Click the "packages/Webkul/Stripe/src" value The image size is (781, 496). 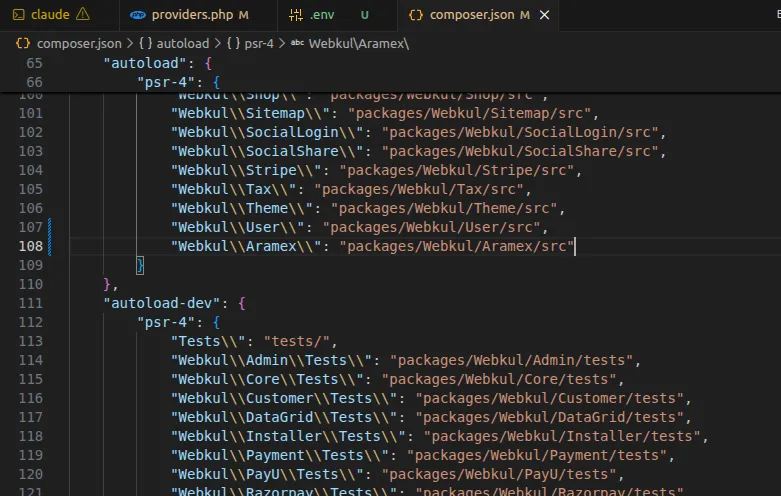(x=457, y=170)
